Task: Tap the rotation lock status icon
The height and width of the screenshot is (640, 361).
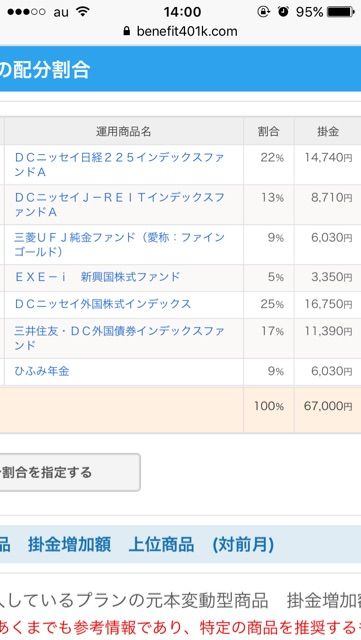Action: coord(264,11)
